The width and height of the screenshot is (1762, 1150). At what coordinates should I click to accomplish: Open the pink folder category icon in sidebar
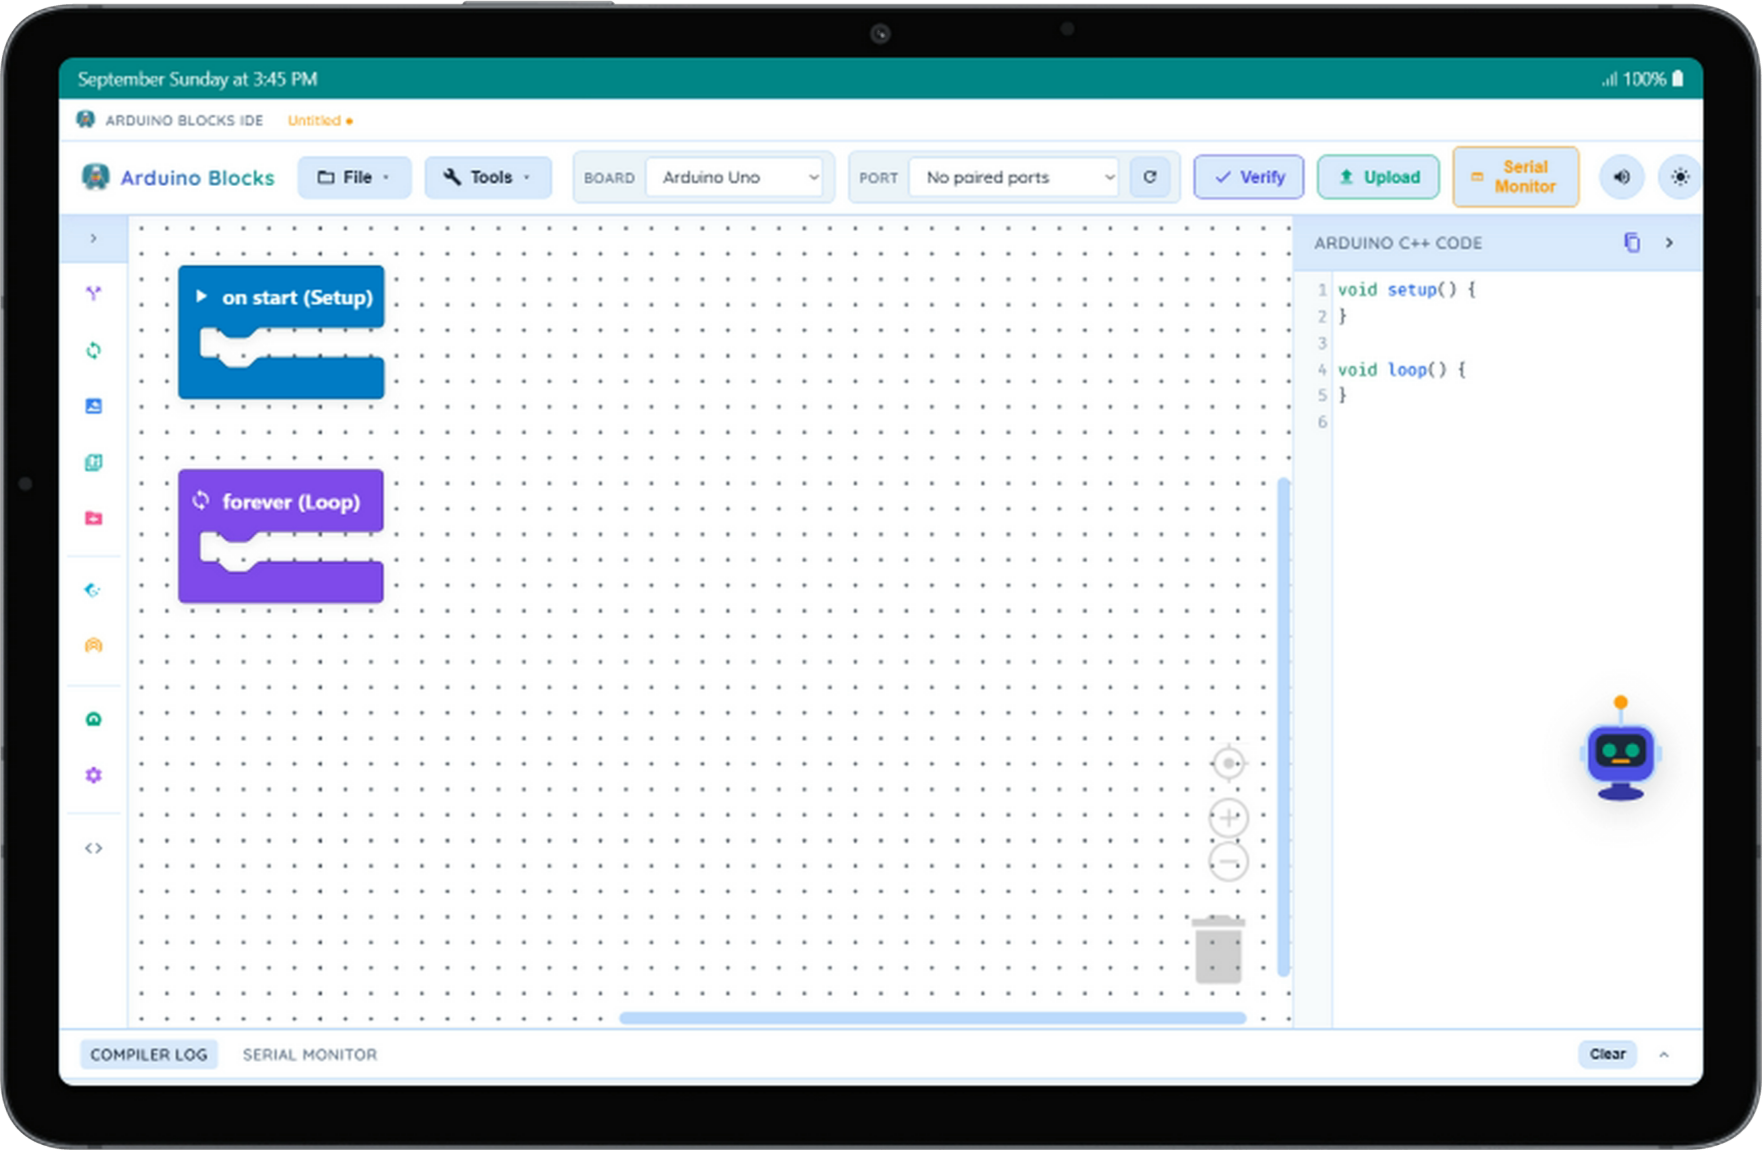pos(93,518)
